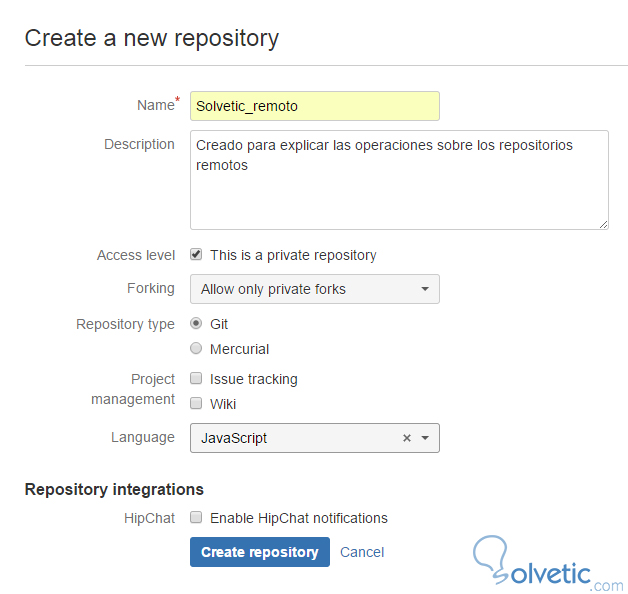The width and height of the screenshot is (628, 594).
Task: Click the Name field label
Action: 155,105
